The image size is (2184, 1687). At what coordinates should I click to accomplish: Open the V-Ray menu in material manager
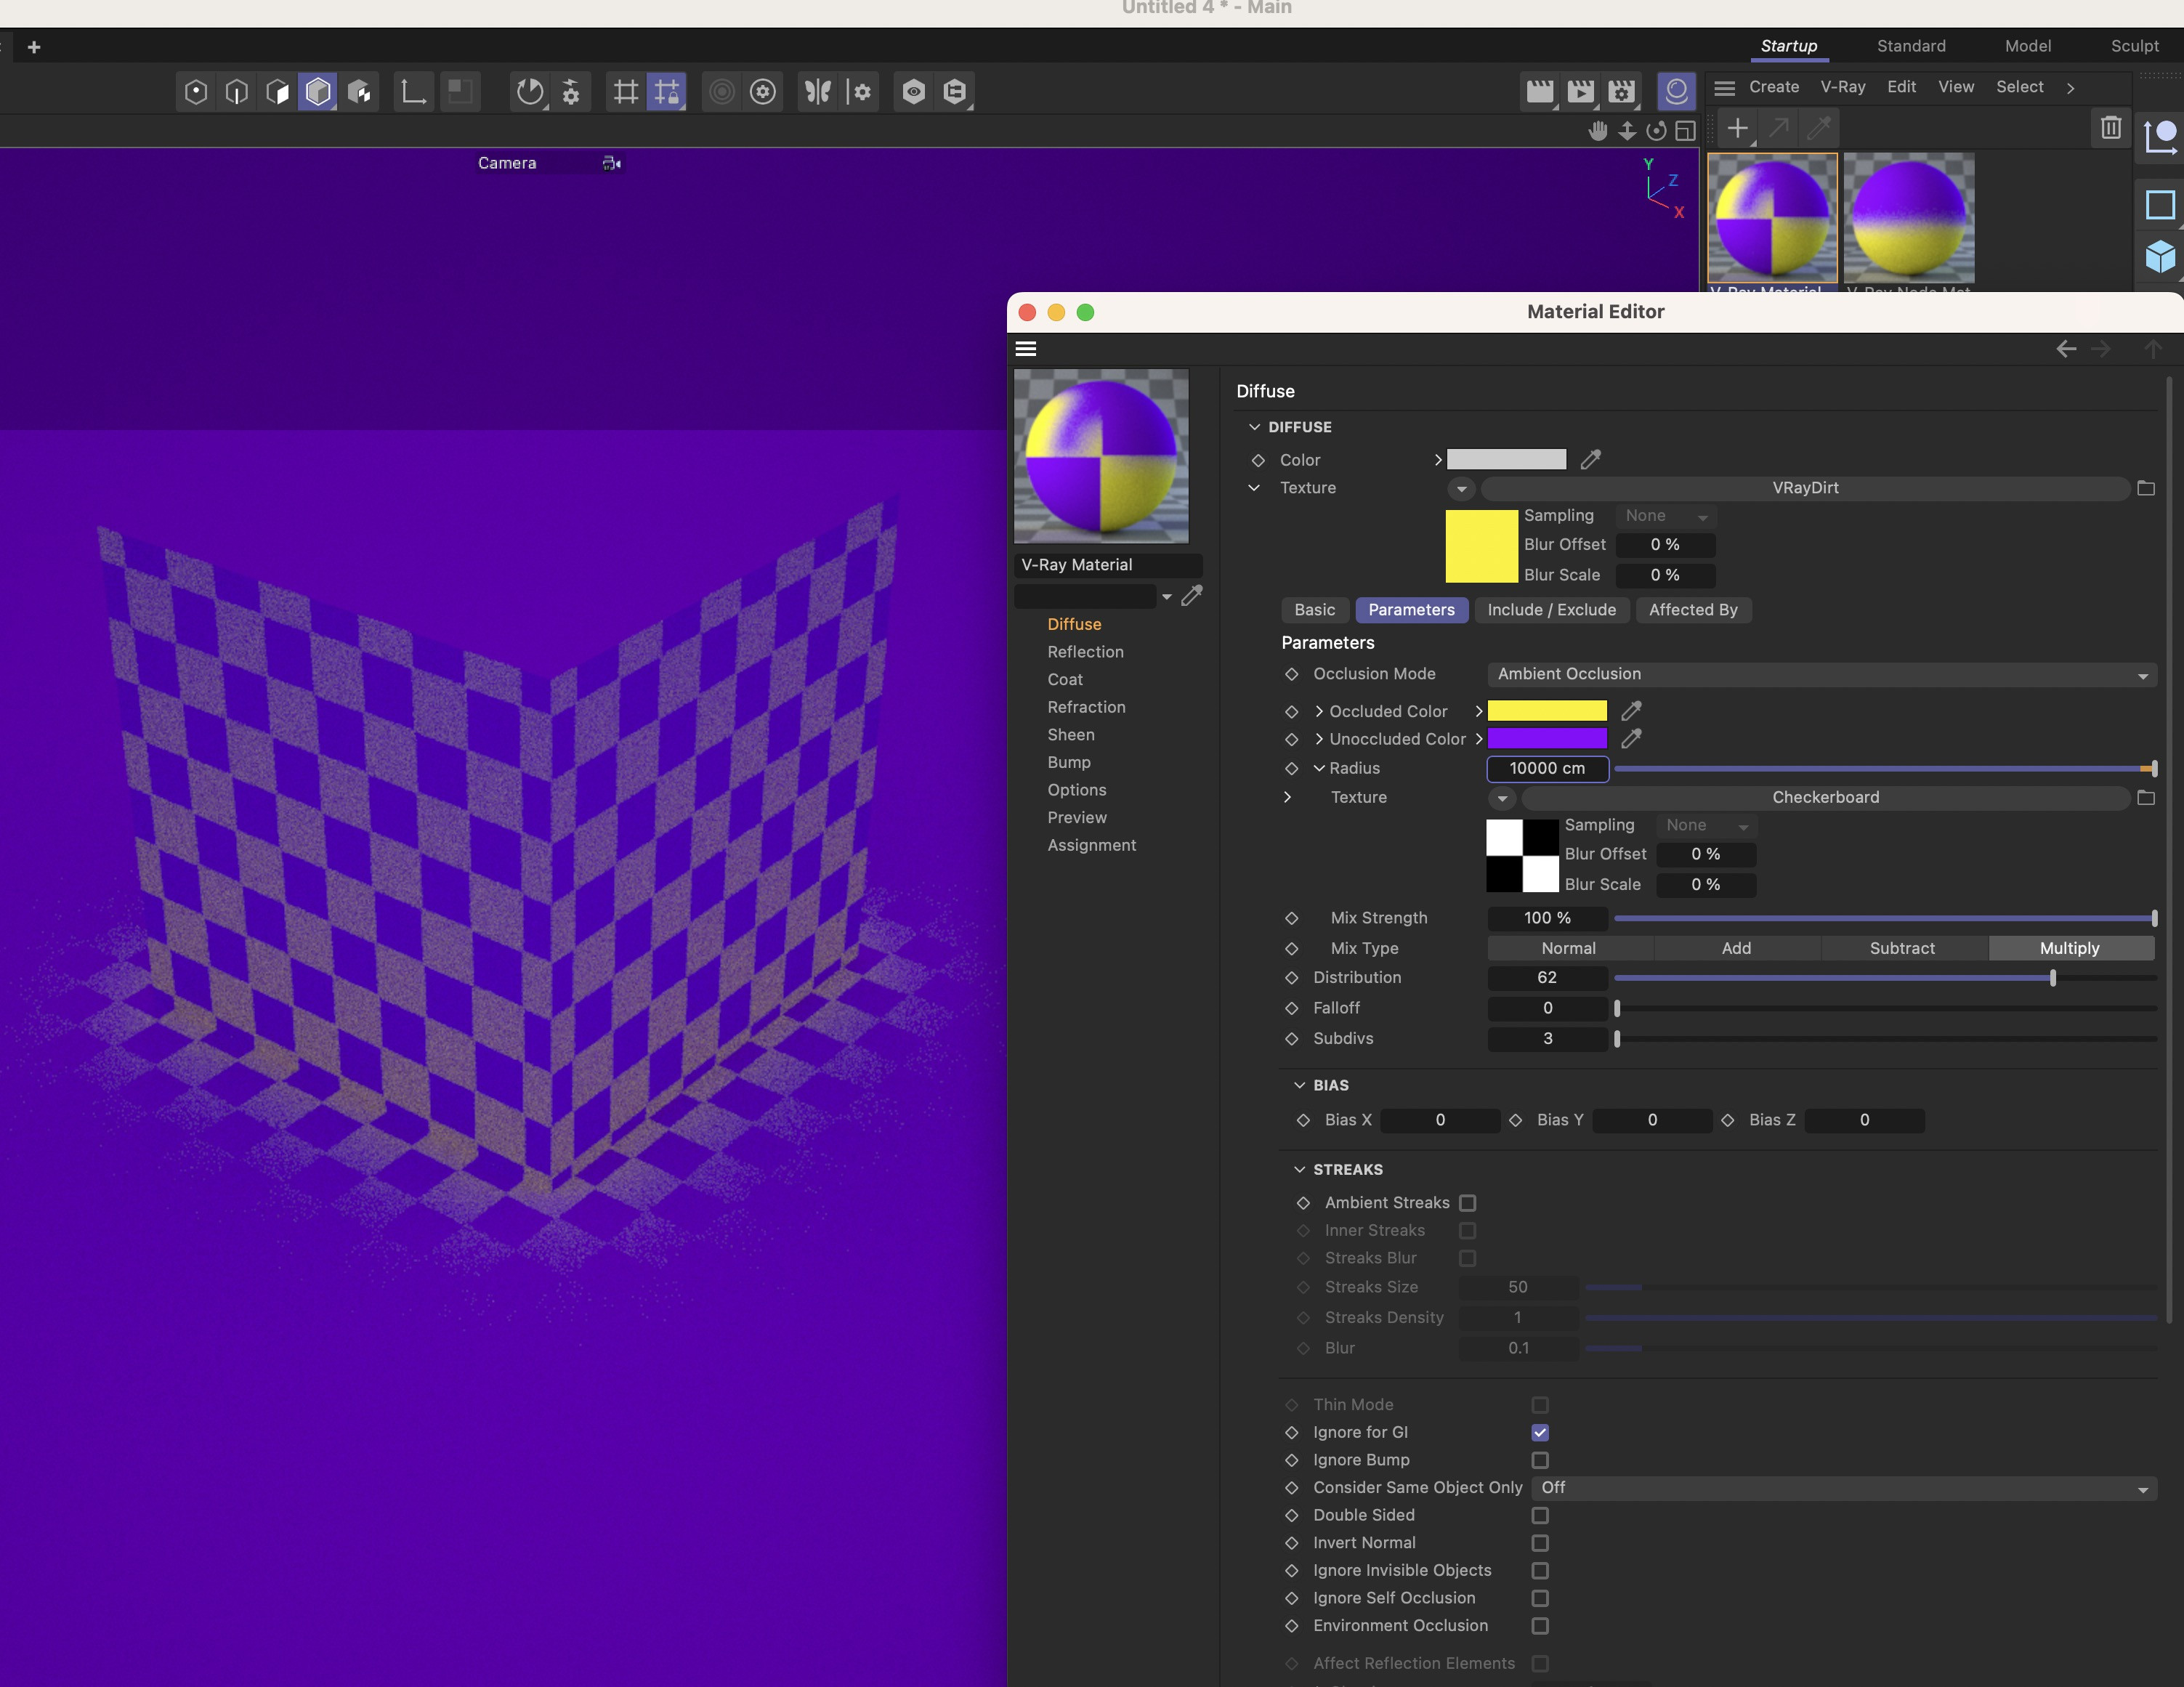[1843, 87]
